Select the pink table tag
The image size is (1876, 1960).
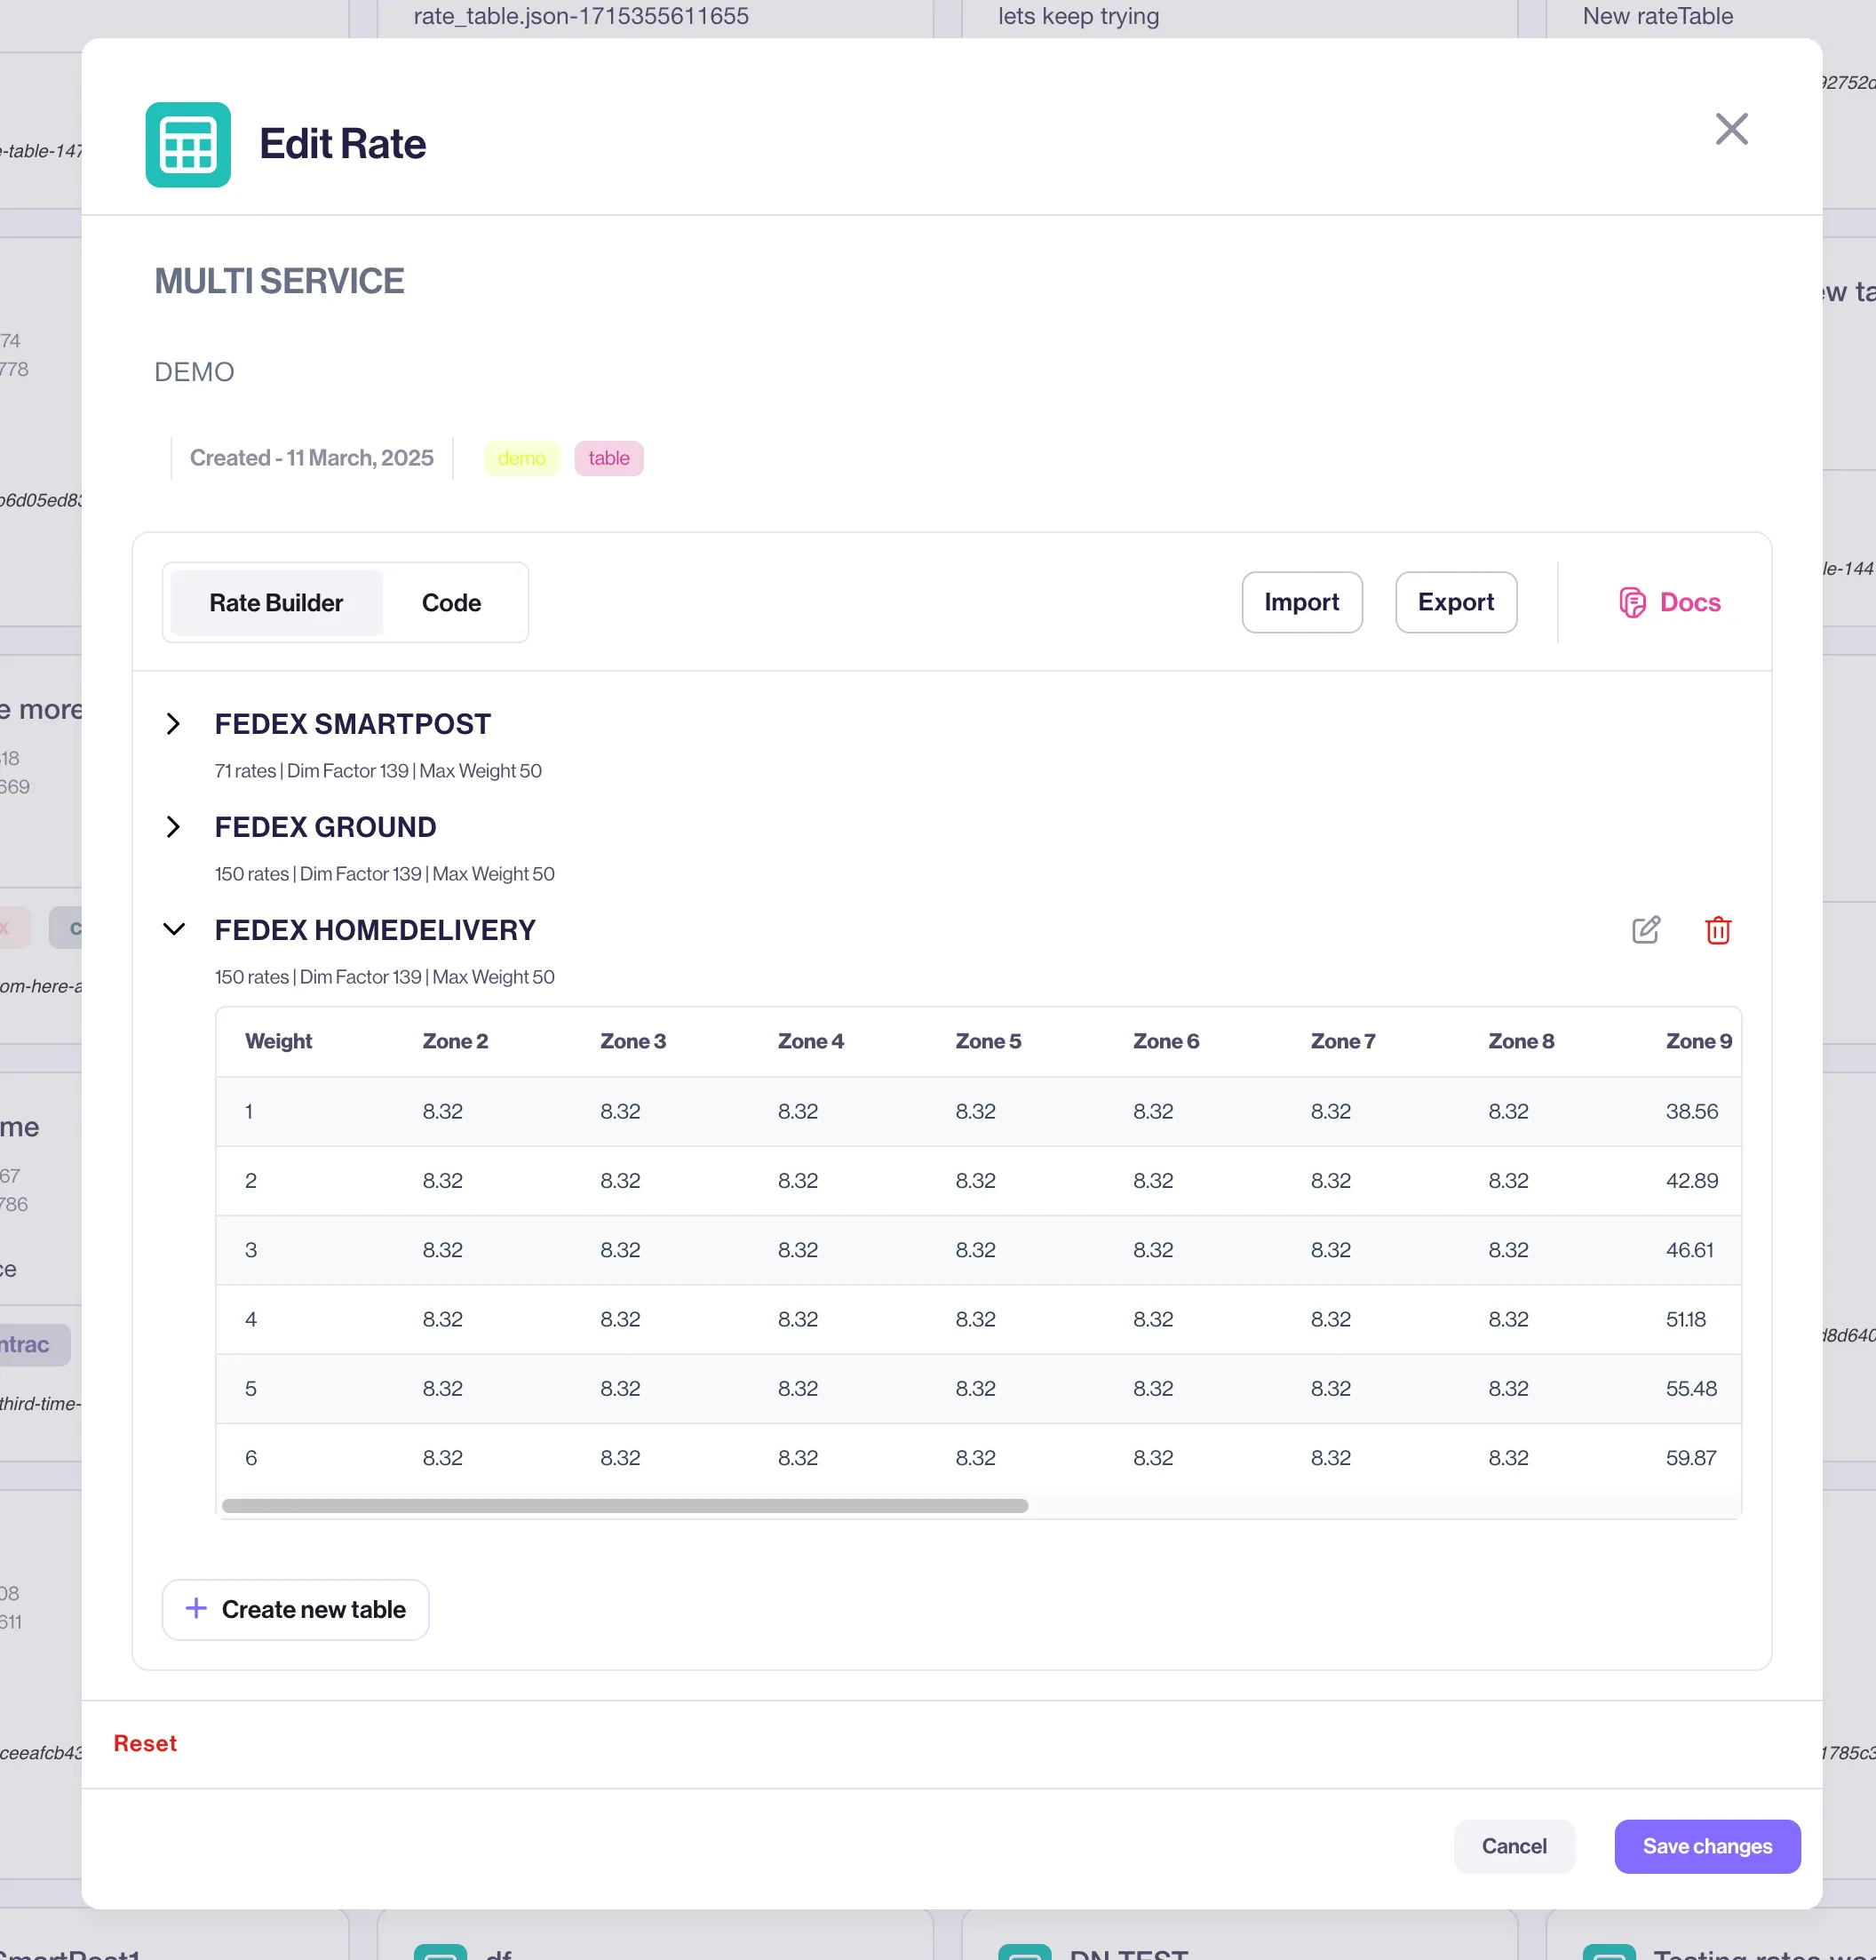(x=609, y=458)
